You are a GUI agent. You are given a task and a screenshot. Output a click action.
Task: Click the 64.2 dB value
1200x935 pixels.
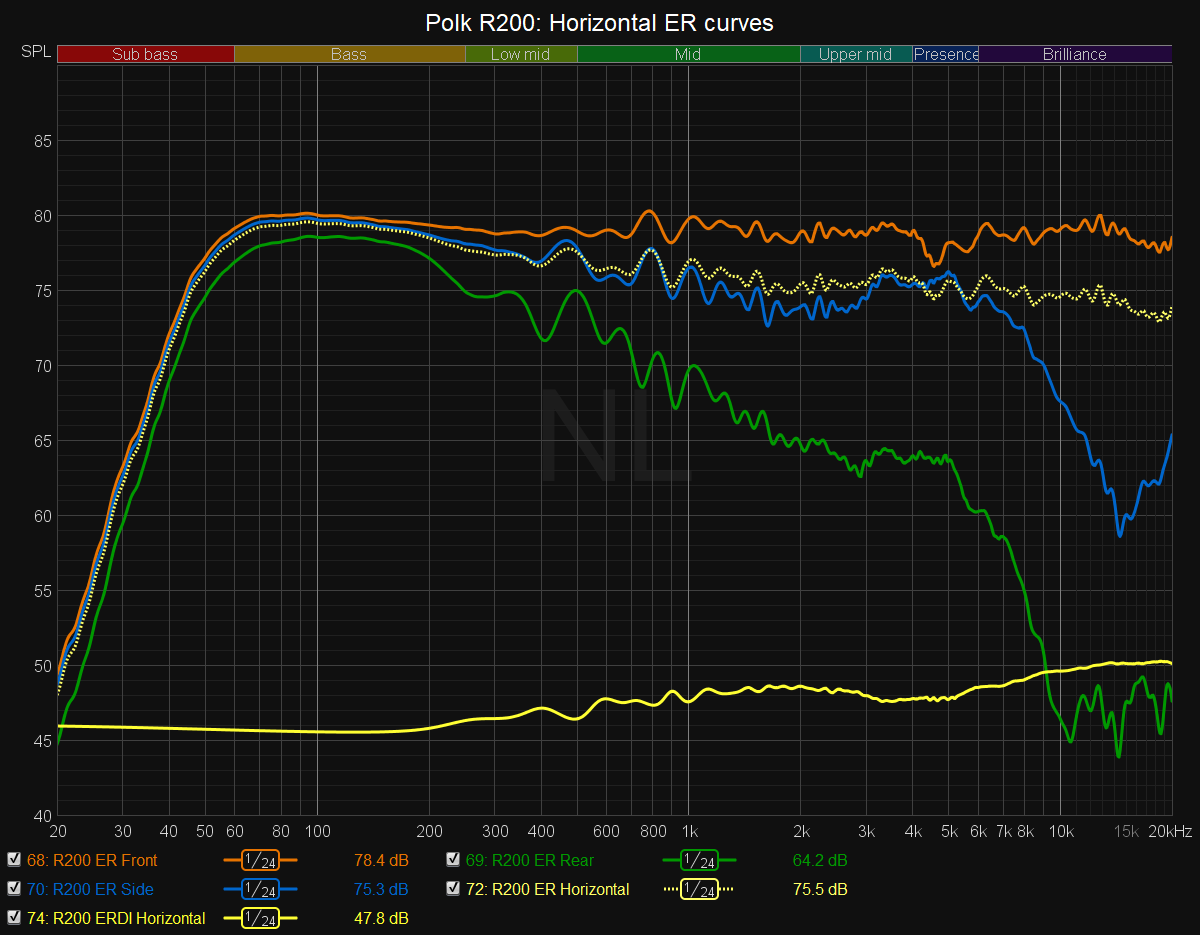pos(820,860)
